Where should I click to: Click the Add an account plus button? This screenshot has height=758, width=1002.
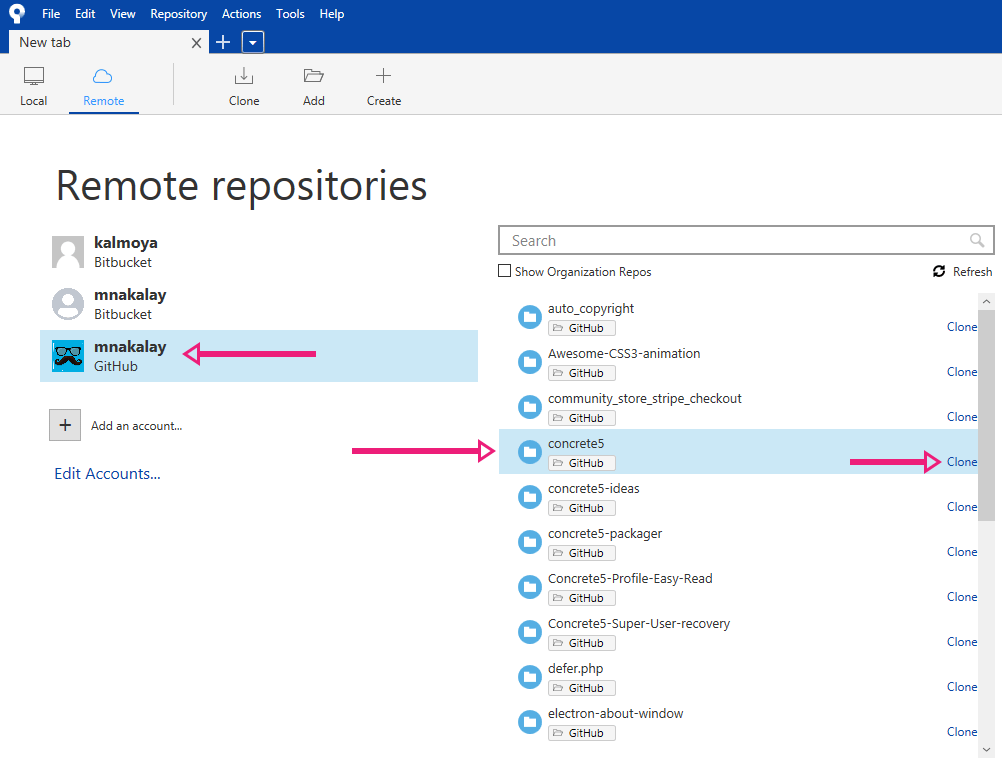click(x=65, y=425)
